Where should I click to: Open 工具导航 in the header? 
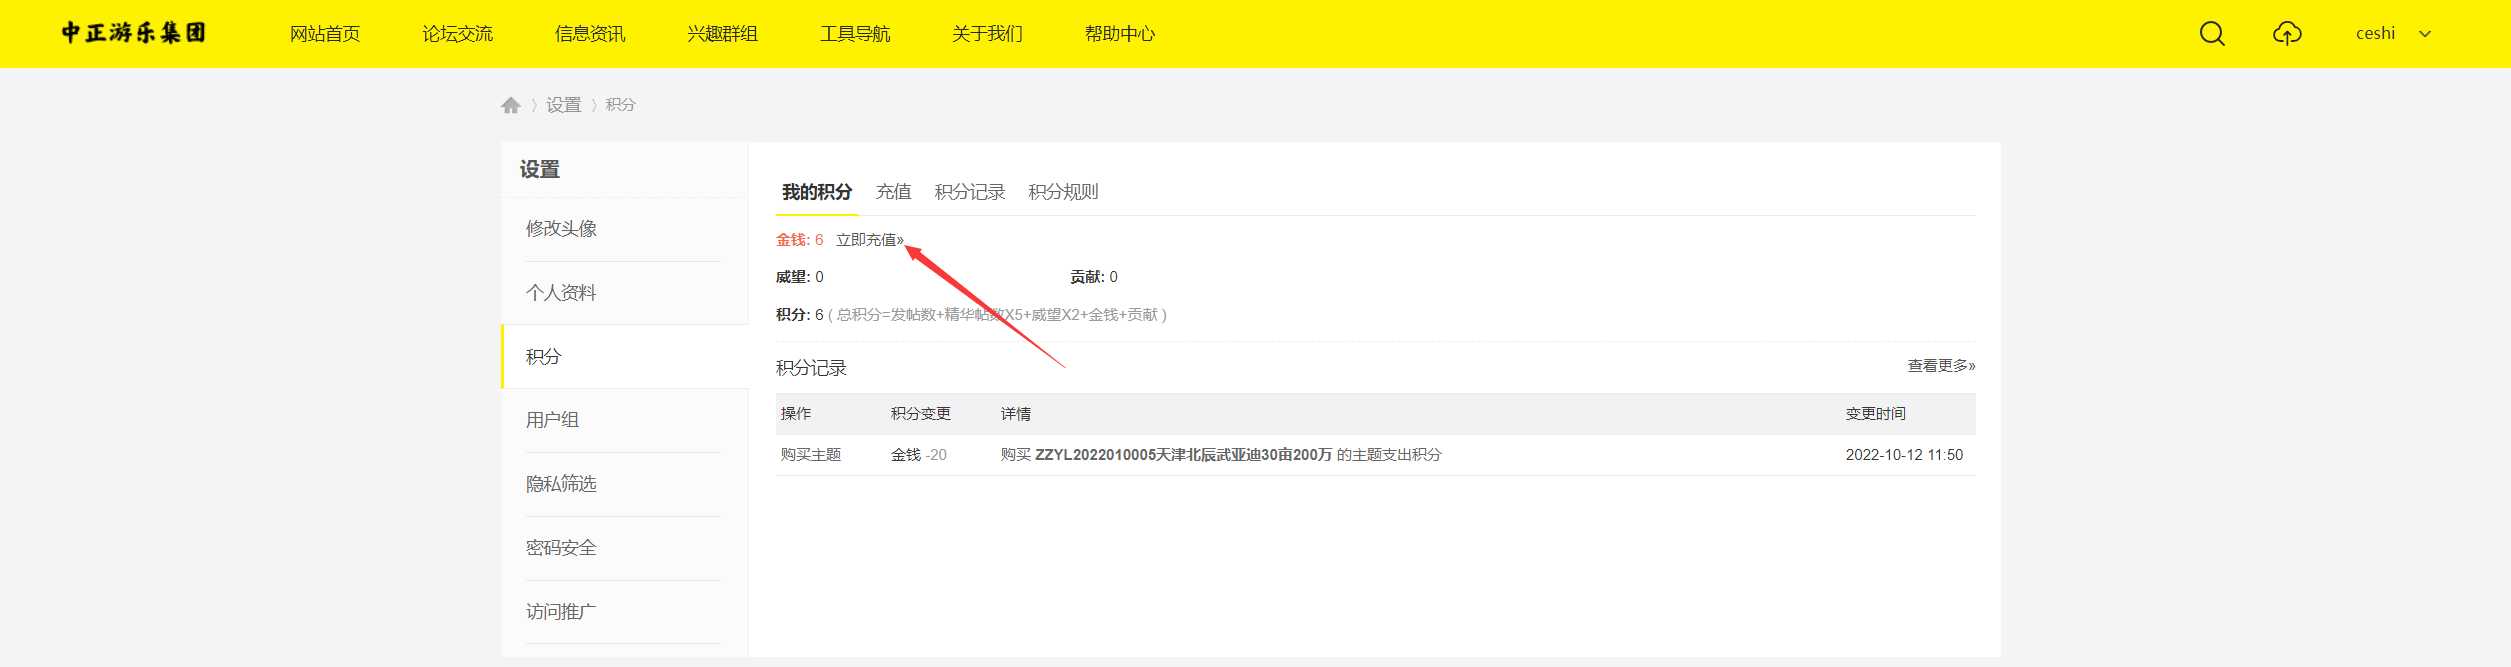click(855, 34)
